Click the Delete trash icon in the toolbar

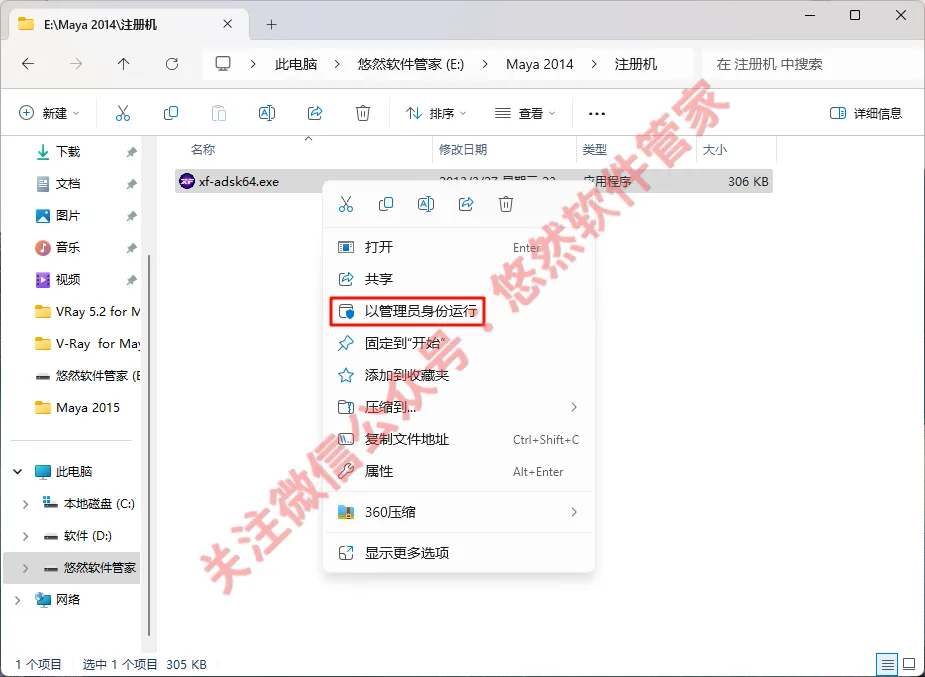click(x=363, y=113)
